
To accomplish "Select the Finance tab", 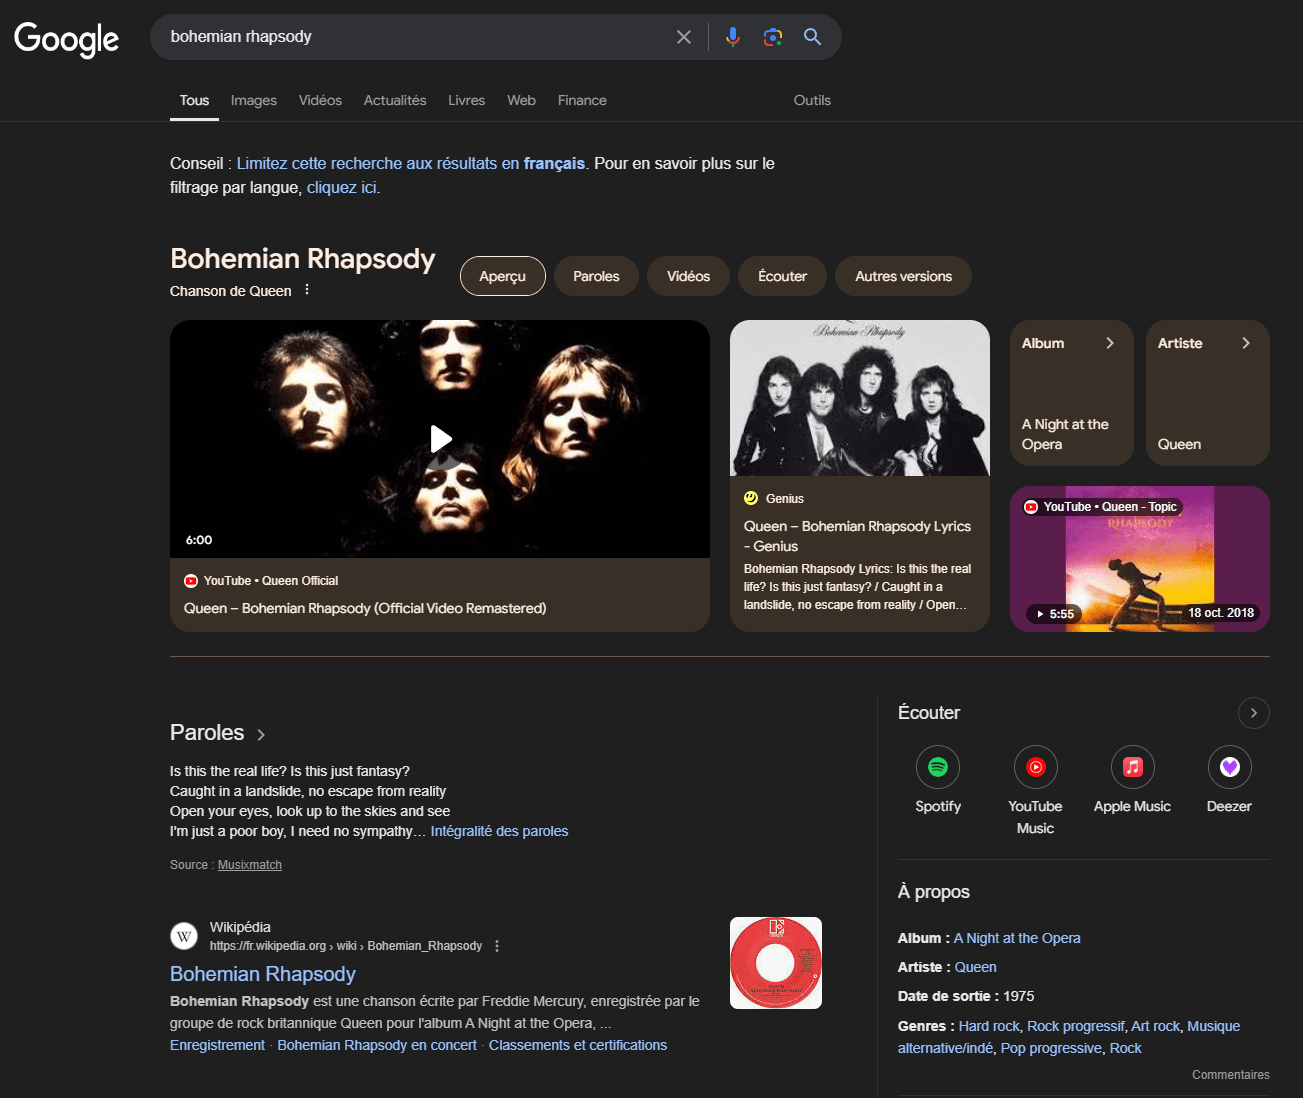I will [x=582, y=100].
